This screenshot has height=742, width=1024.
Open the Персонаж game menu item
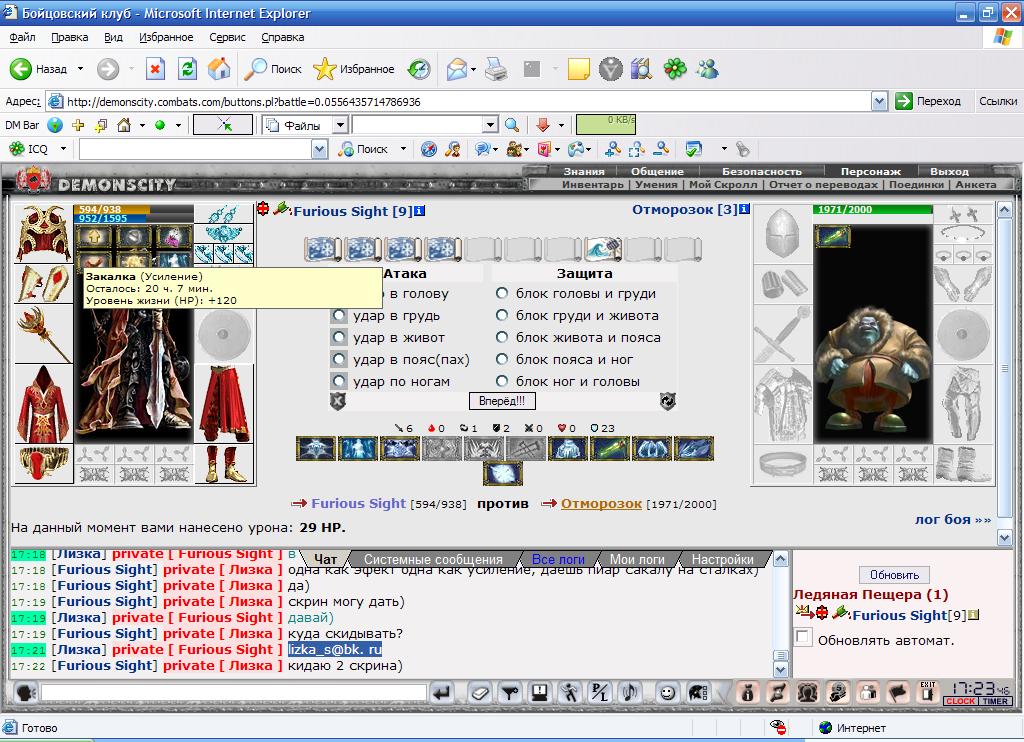[x=871, y=172]
